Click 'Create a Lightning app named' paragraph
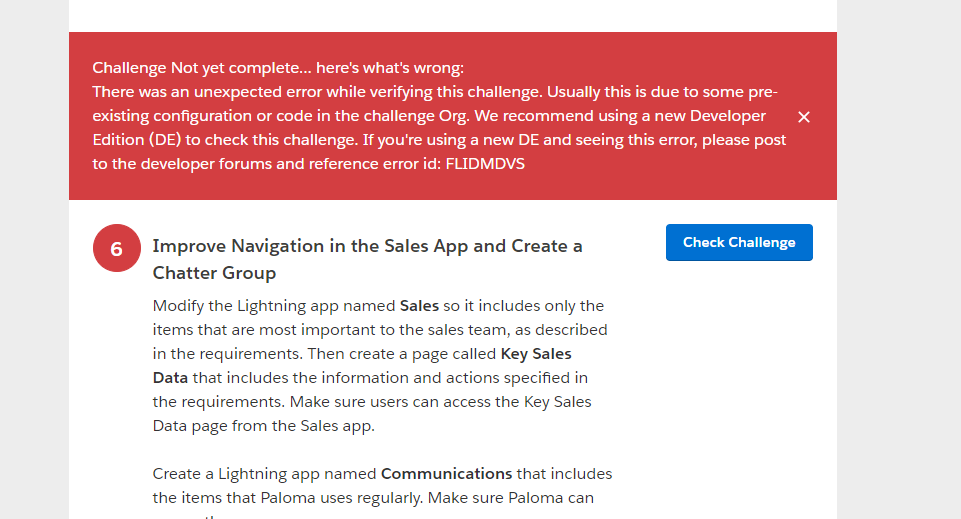 (x=265, y=474)
